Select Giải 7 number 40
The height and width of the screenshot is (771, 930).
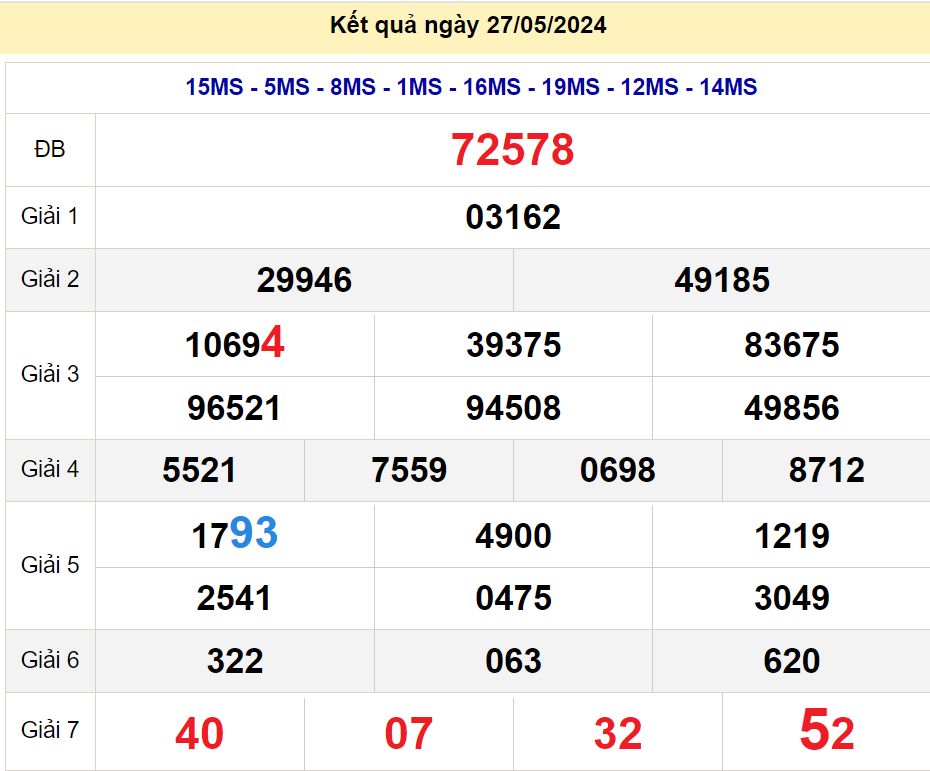[x=199, y=734]
